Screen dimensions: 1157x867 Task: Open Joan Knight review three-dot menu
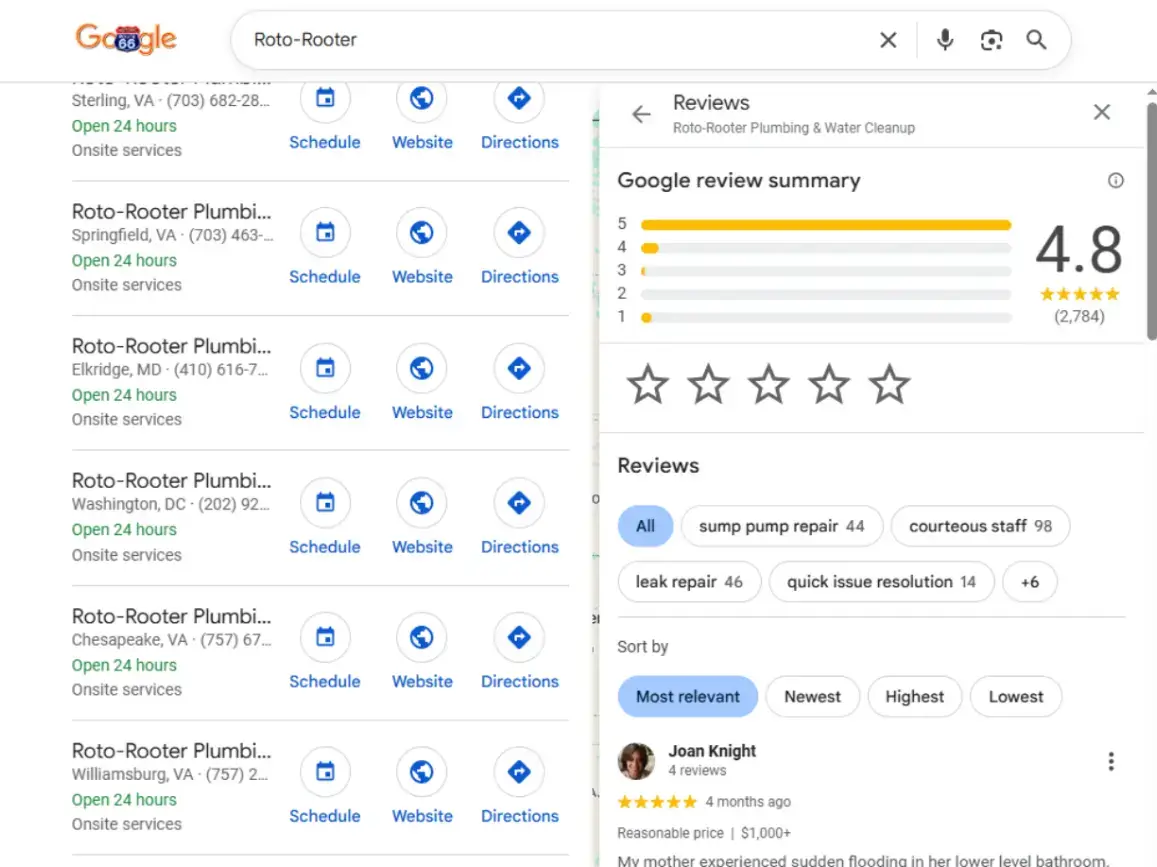(x=1111, y=761)
